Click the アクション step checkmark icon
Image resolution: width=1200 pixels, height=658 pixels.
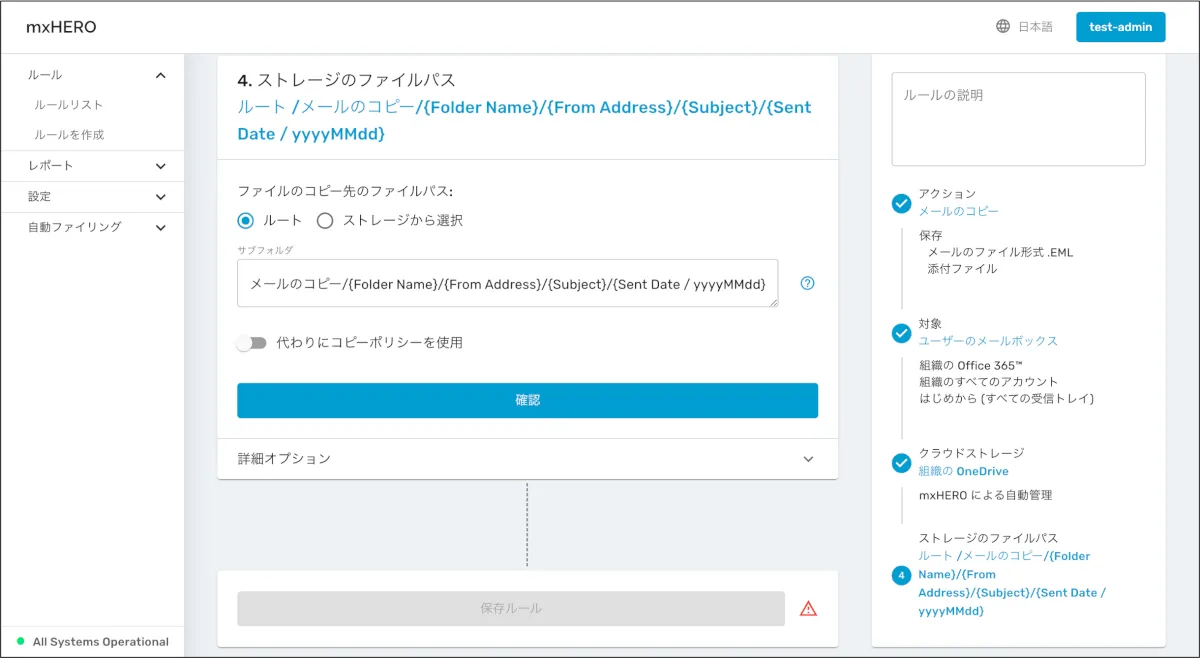[901, 204]
